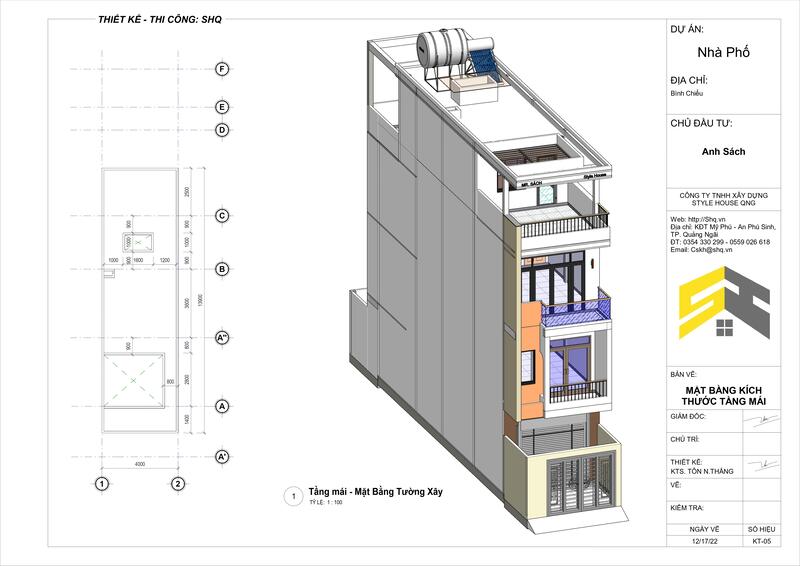Click the CHỦ ĐẦU TƯ label
The image size is (800, 566).
(x=702, y=124)
